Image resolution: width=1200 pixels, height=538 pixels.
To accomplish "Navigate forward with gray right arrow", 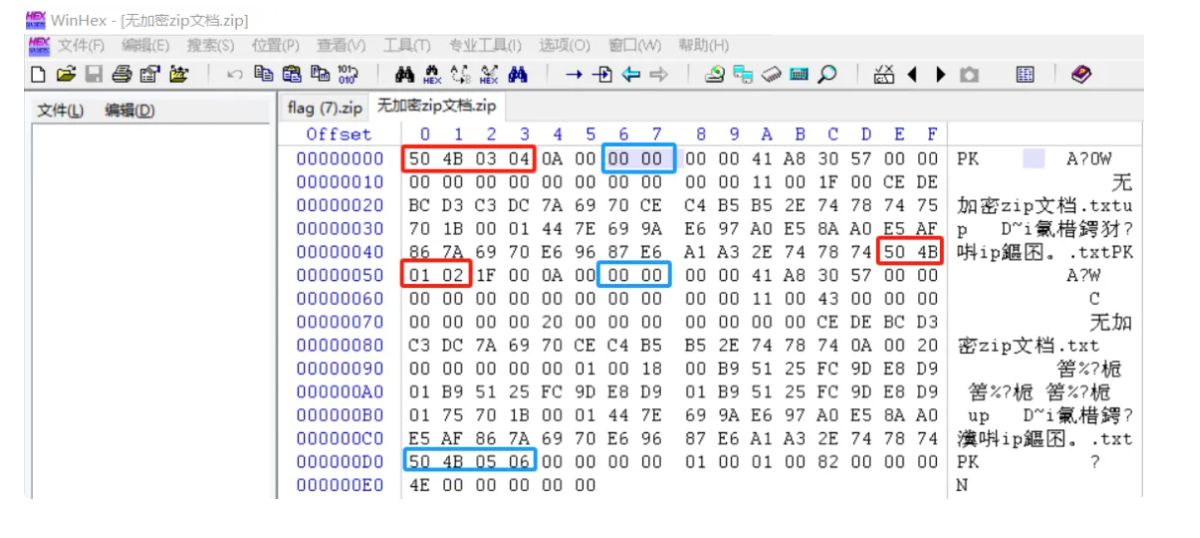I will (659, 75).
